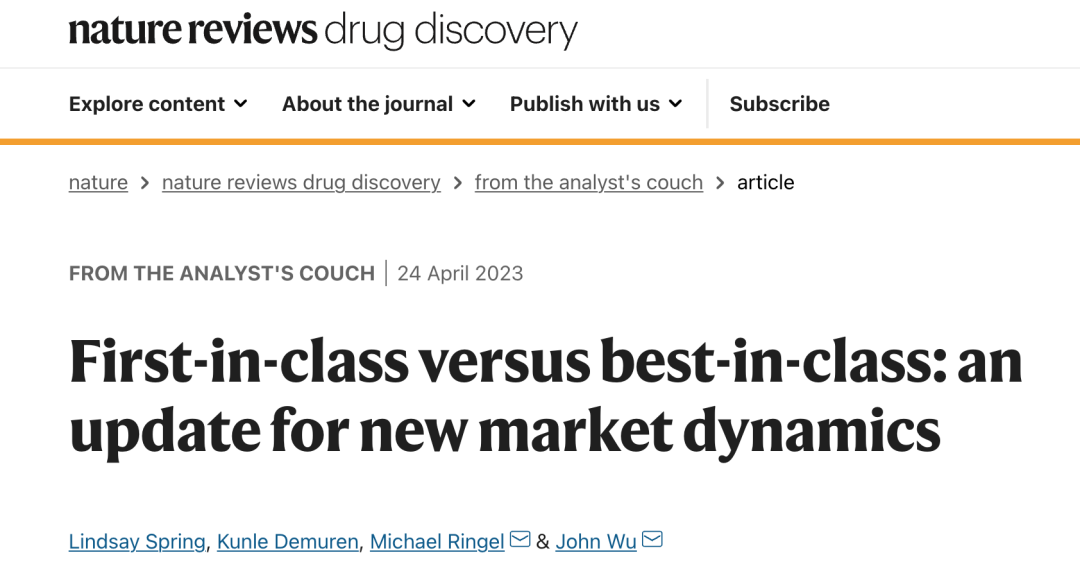Open author John Wu's link
The image size is (1080, 562).
[596, 542]
